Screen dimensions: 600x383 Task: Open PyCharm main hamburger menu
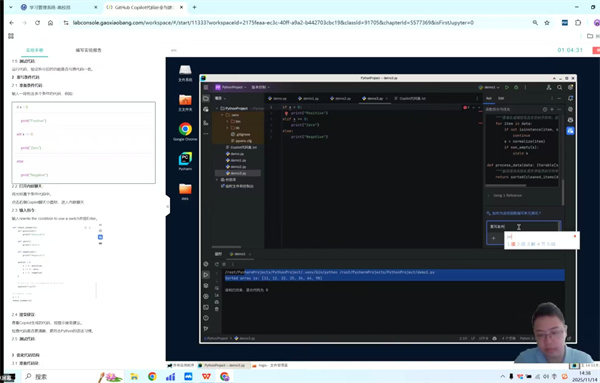(206, 87)
